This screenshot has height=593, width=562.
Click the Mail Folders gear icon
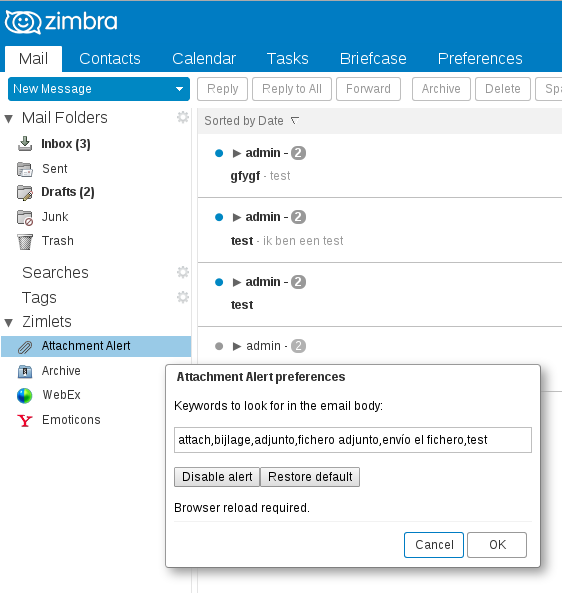[x=183, y=117]
